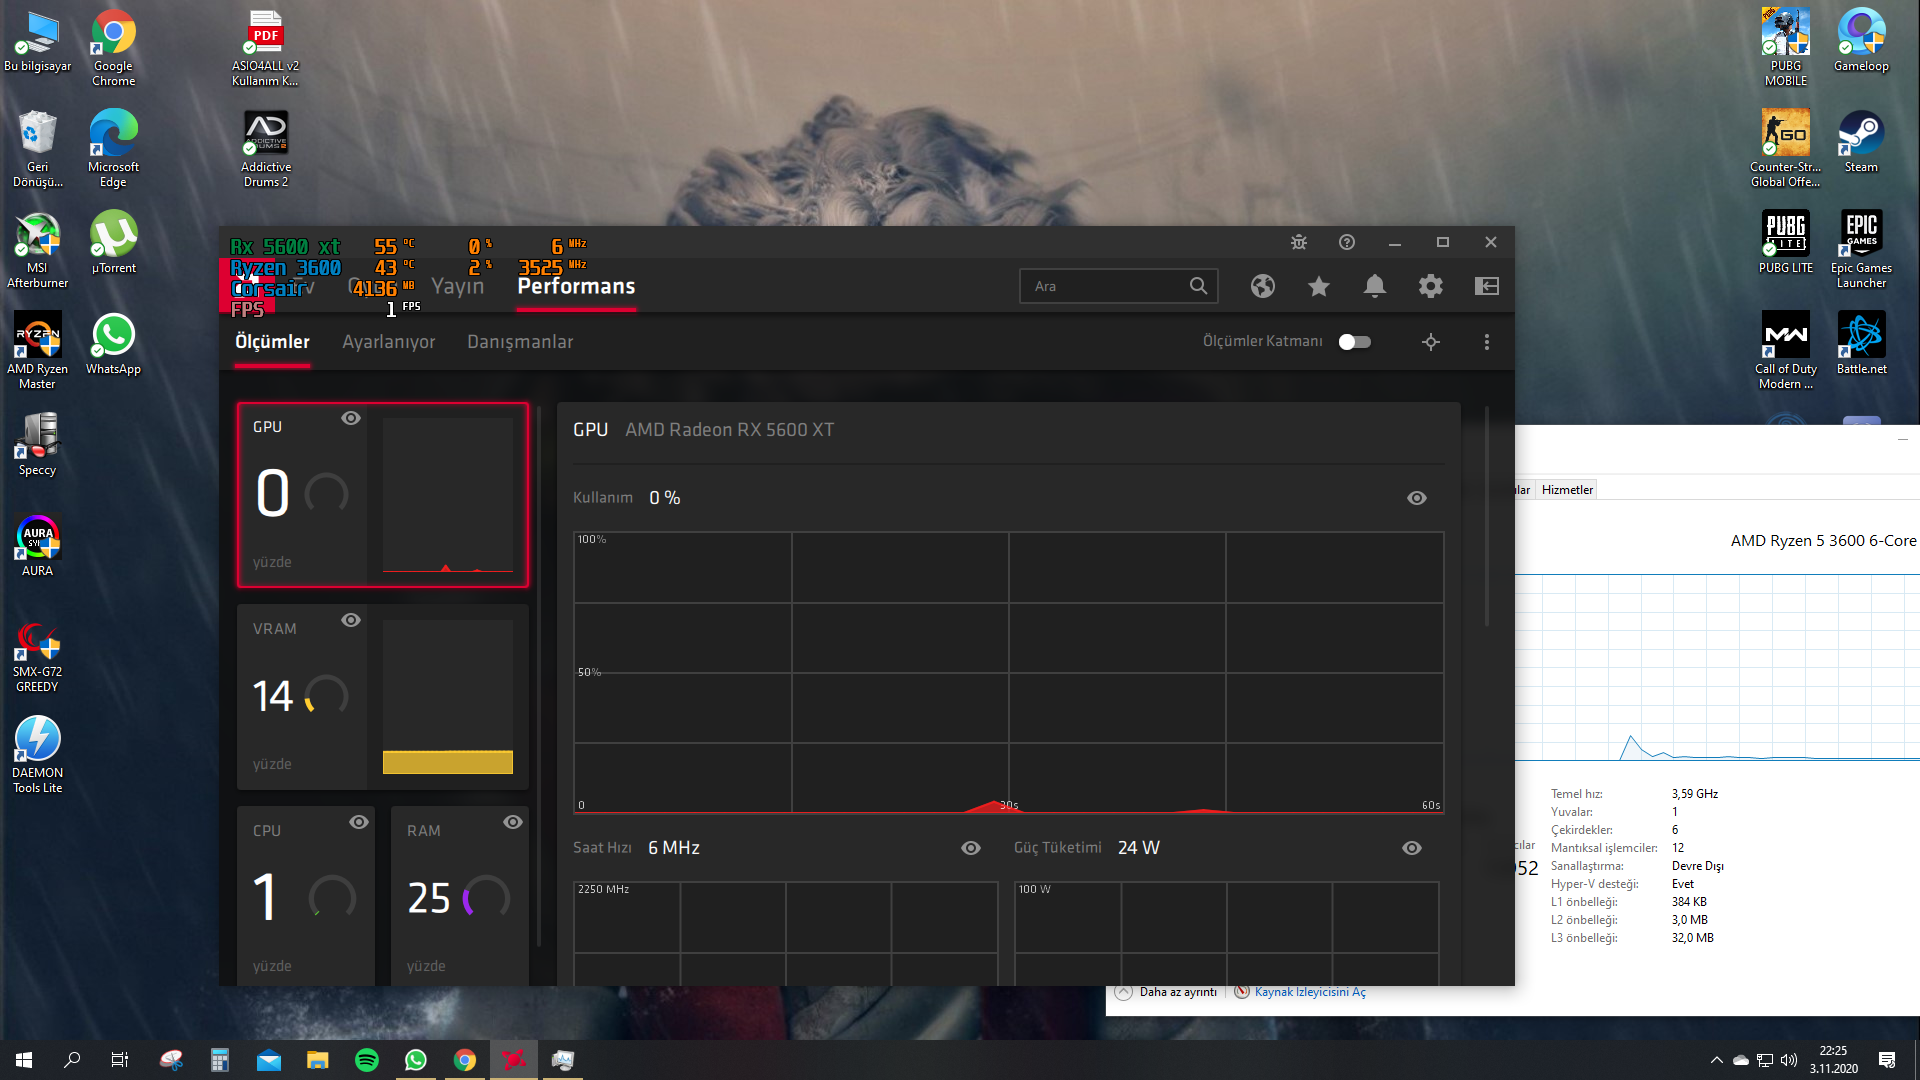Screen dimensions: 1920x1080
Task: Select the Ölçümler tab
Action: 272,342
